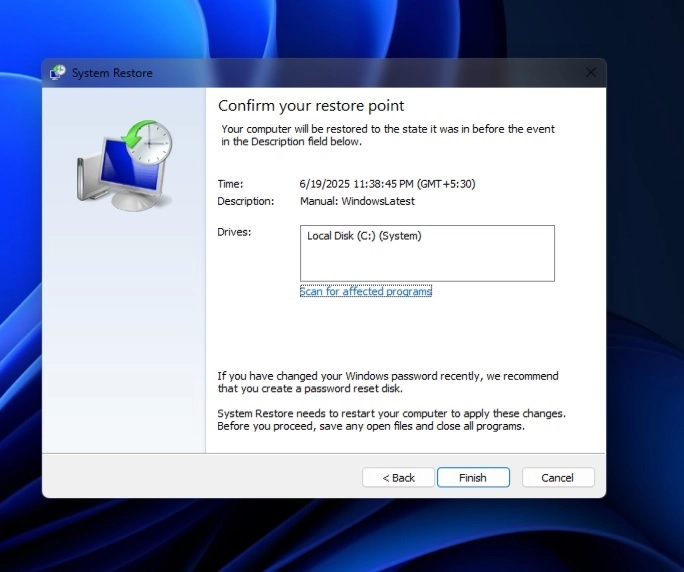Image resolution: width=684 pixels, height=572 pixels.
Task: Click the Description: field label
Action: tap(245, 201)
